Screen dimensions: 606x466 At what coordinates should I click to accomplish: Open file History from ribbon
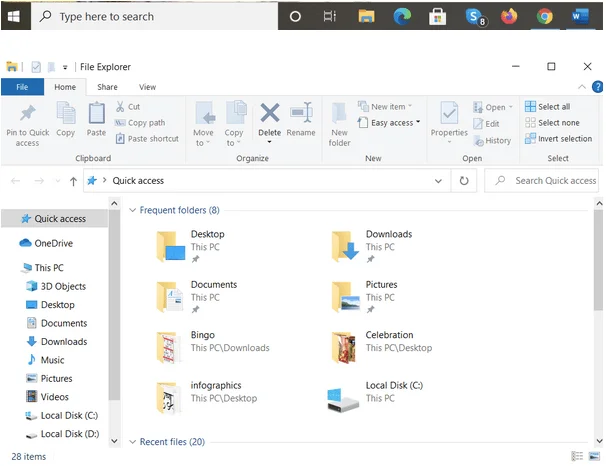[x=492, y=141]
